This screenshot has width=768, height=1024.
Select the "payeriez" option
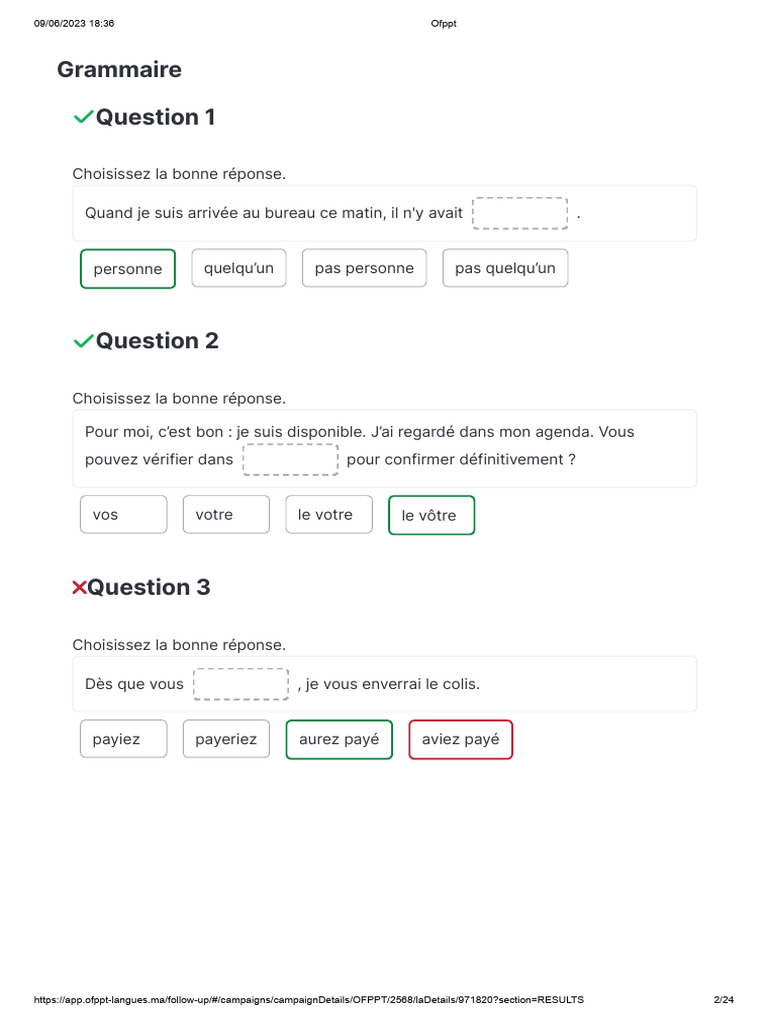click(226, 740)
